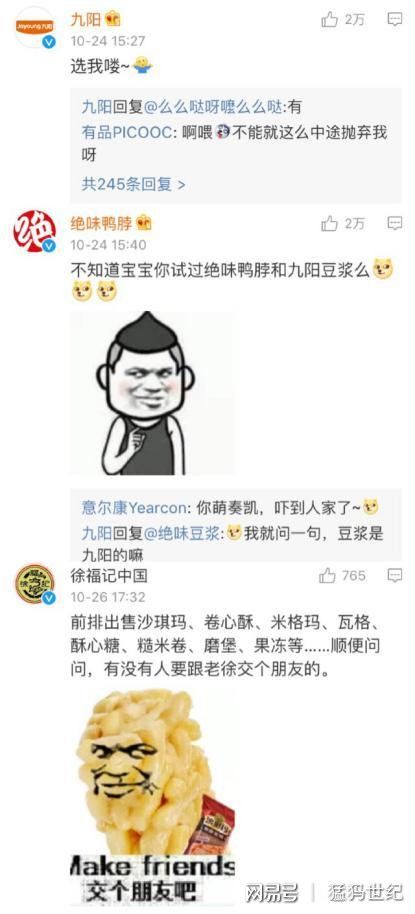Screen dimensions: 415x914
Task: Reply to the 绝味鸭脖 comment
Action: 395,223
